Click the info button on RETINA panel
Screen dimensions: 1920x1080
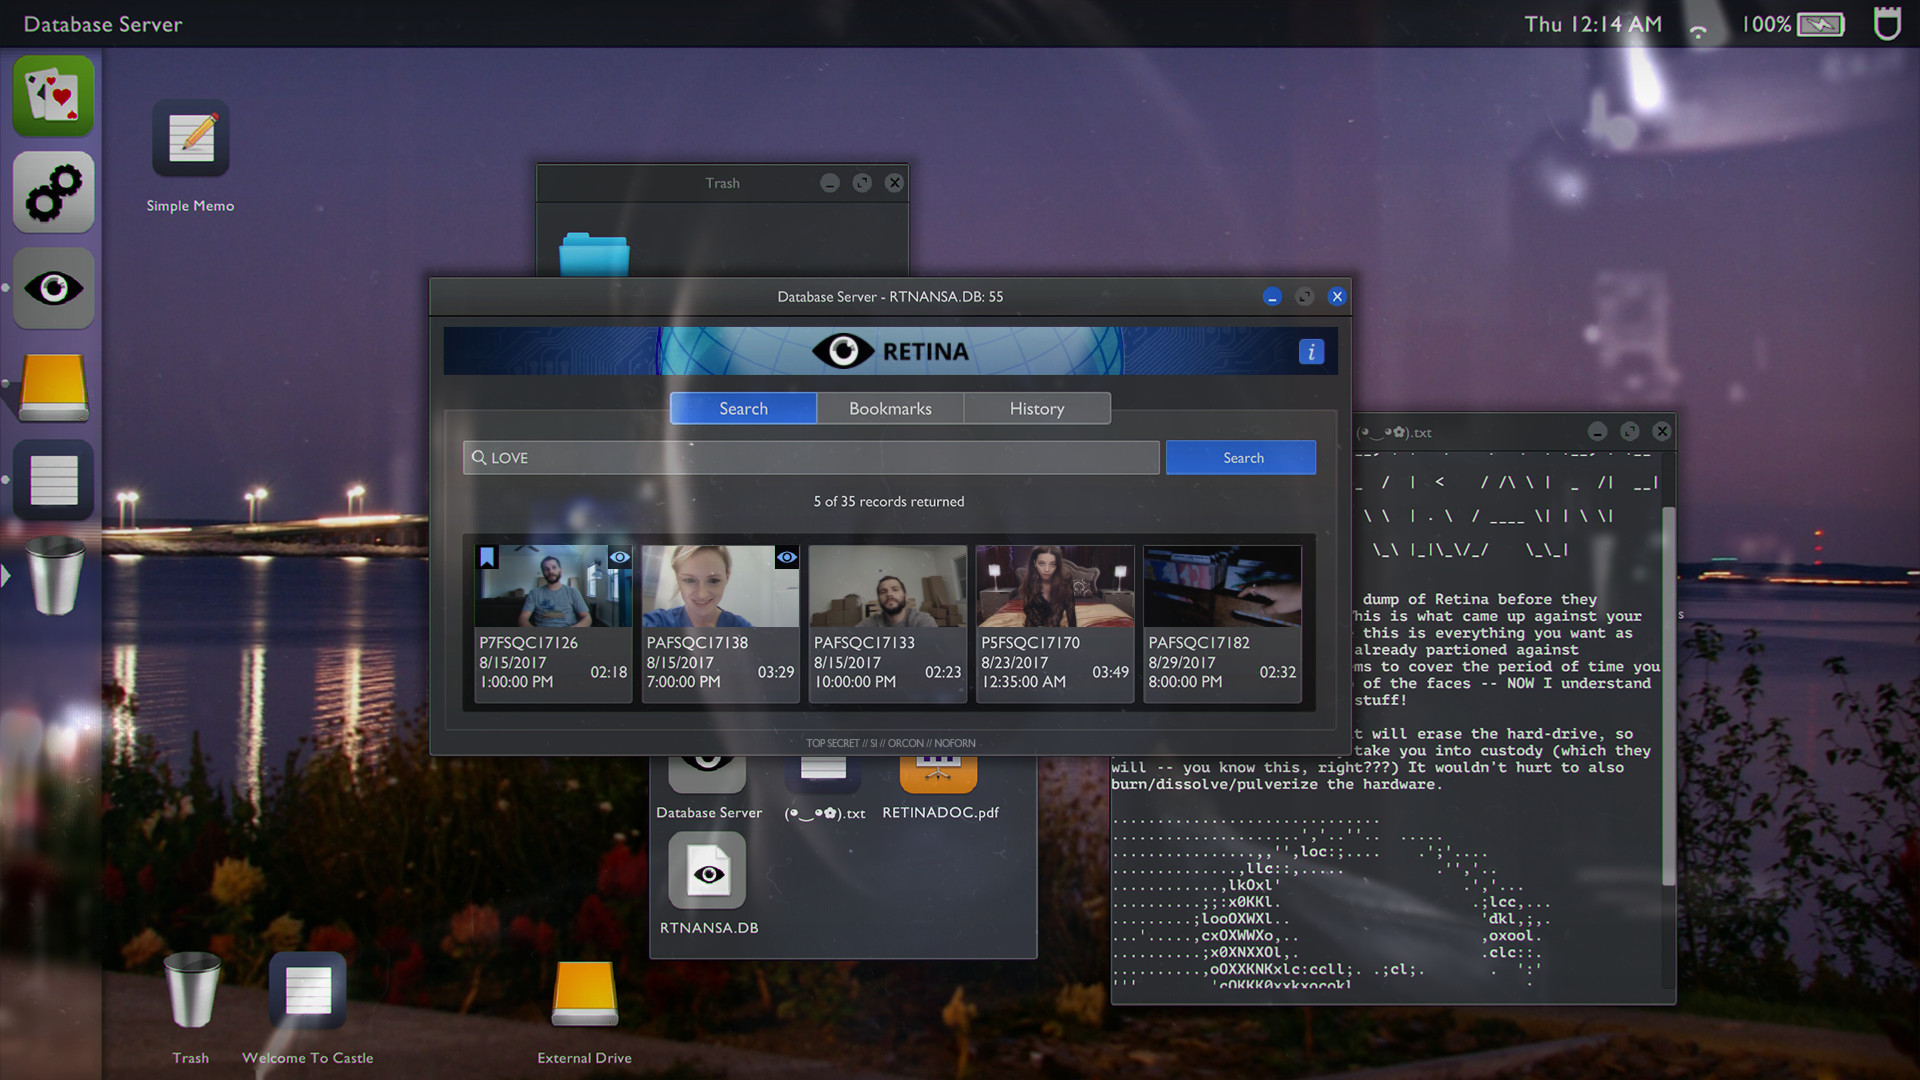1311,352
